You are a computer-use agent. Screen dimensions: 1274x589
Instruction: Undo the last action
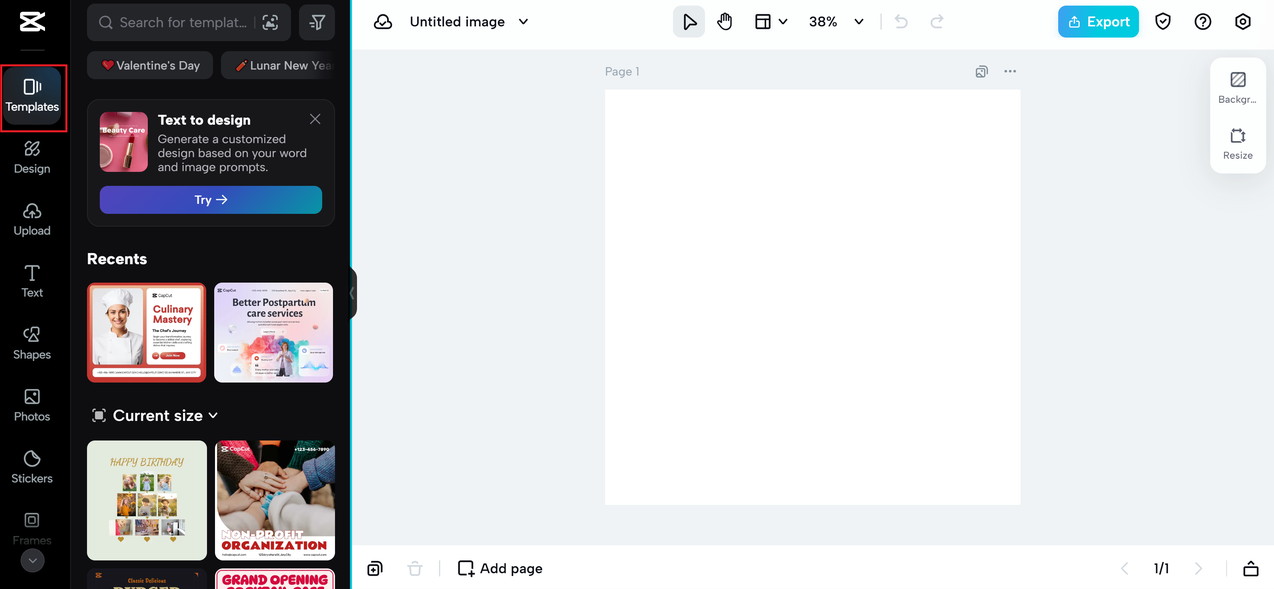point(901,22)
